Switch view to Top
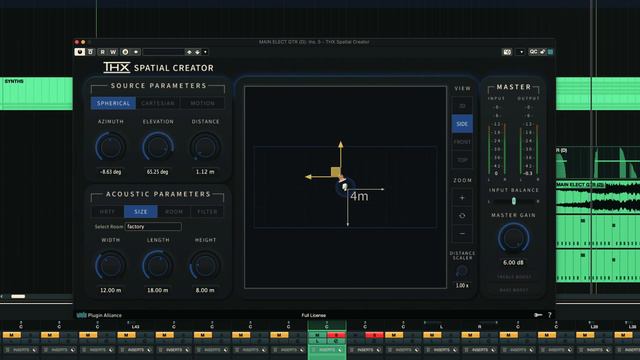 [462, 160]
